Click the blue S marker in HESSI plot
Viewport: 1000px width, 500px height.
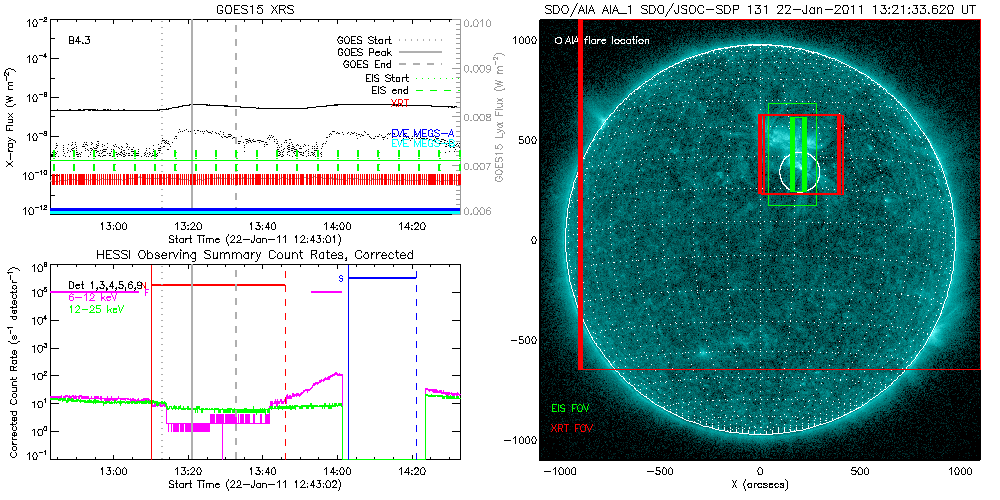341,277
